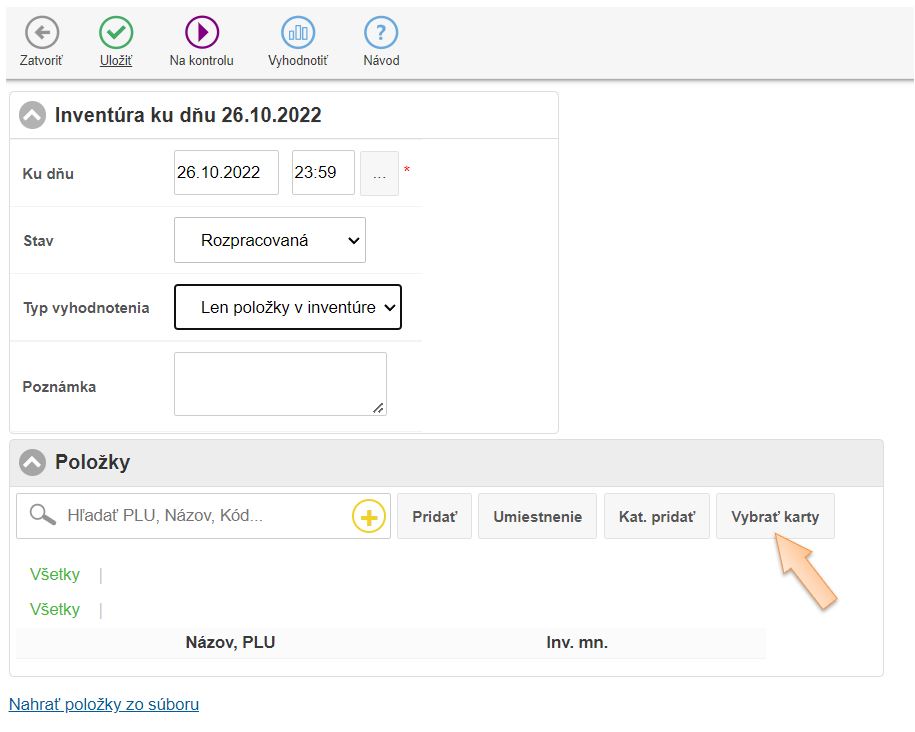Click the Vybrať karty button
915x732 pixels.
[x=774, y=517]
